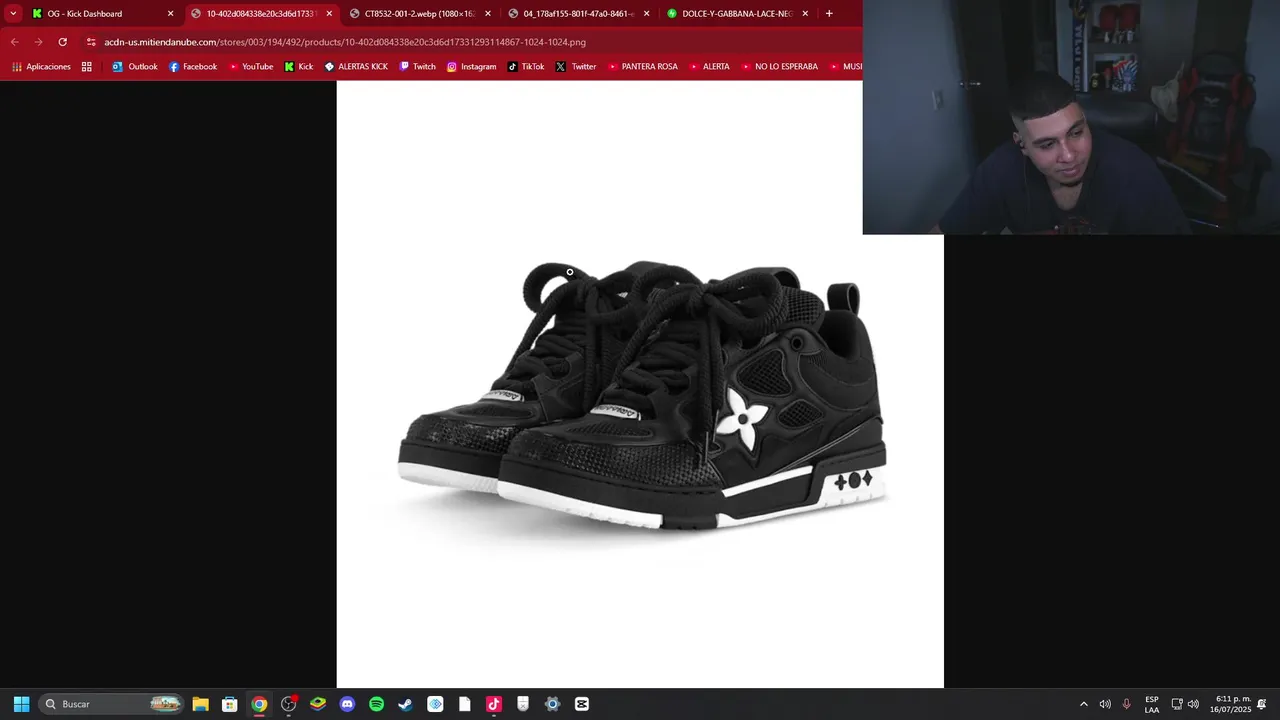The width and height of the screenshot is (1280, 720).
Task: View site information icon in address bar
Action: coord(91,42)
